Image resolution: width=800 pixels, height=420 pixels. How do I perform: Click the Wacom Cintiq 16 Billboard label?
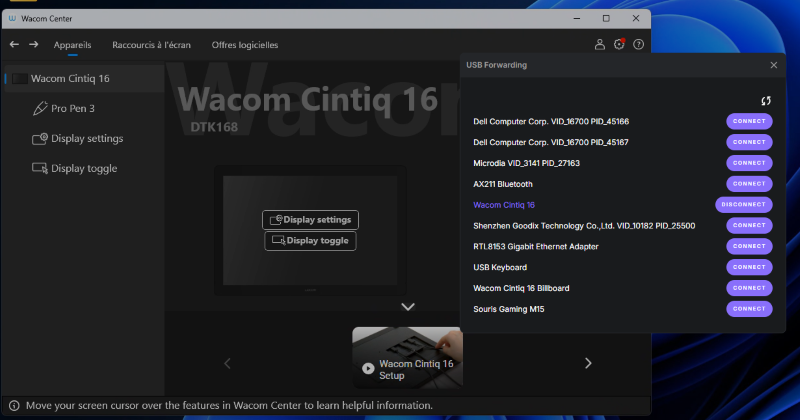pyautogui.click(x=521, y=288)
